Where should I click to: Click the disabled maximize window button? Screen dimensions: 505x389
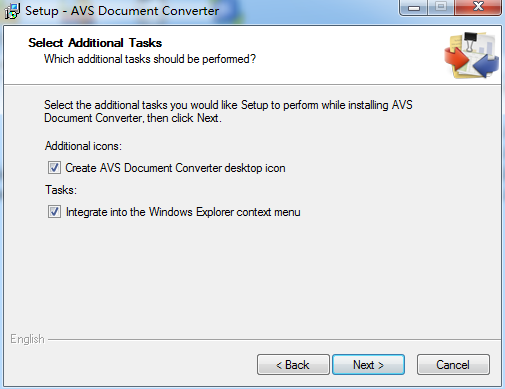click(441, 7)
